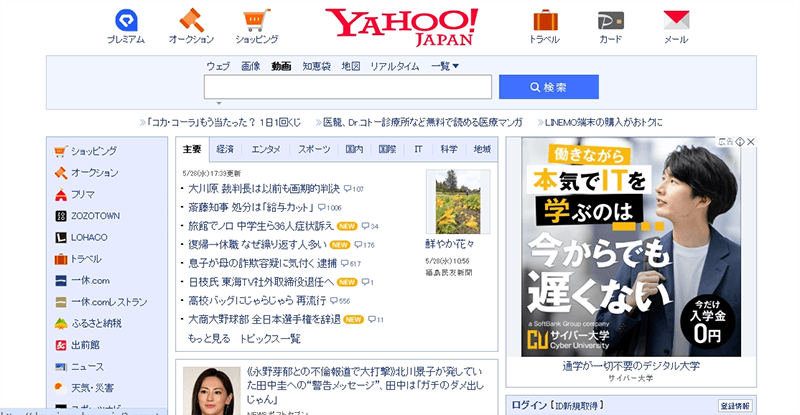
Task: Open トピックス一覧 link
Action: pos(270,339)
